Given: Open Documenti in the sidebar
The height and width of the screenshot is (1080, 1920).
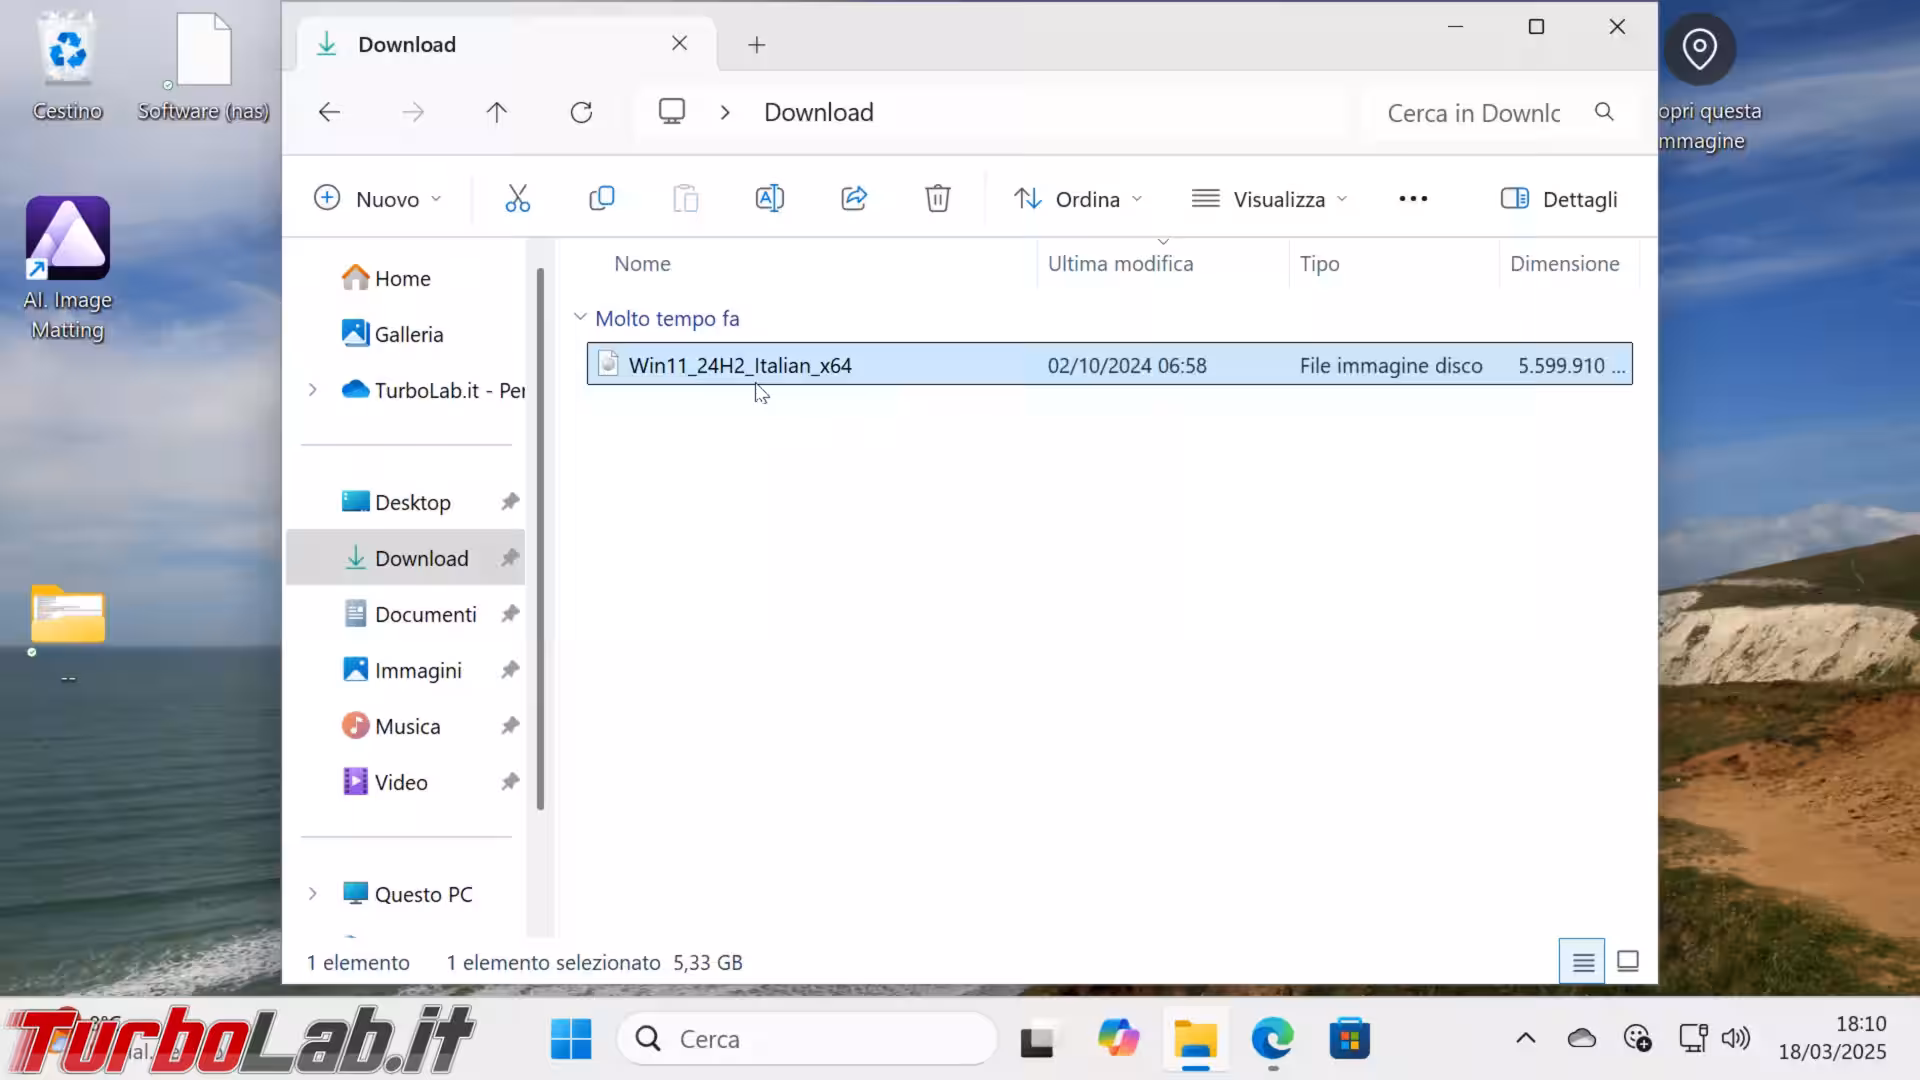Looking at the screenshot, I should 425,614.
